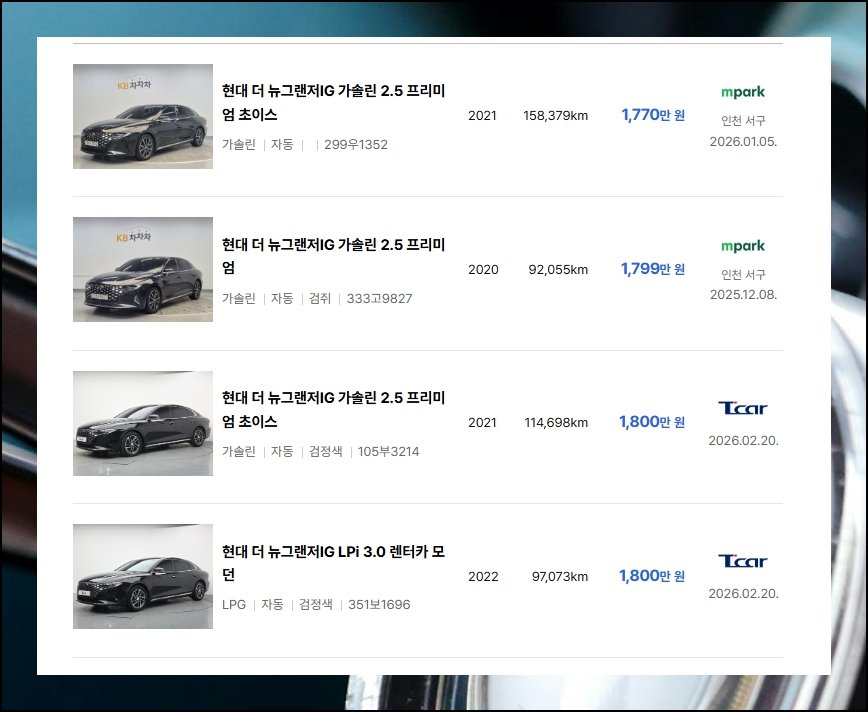Click mileage 158,379km
This screenshot has width=868, height=712.
click(x=556, y=116)
